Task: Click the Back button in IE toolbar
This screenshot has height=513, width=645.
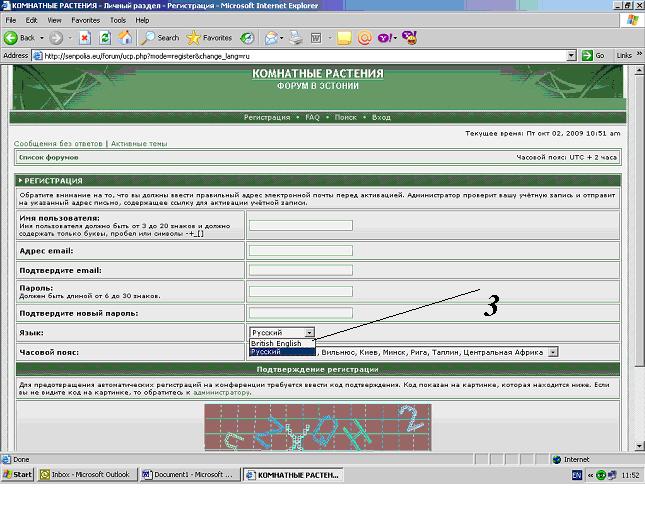Action: point(20,38)
